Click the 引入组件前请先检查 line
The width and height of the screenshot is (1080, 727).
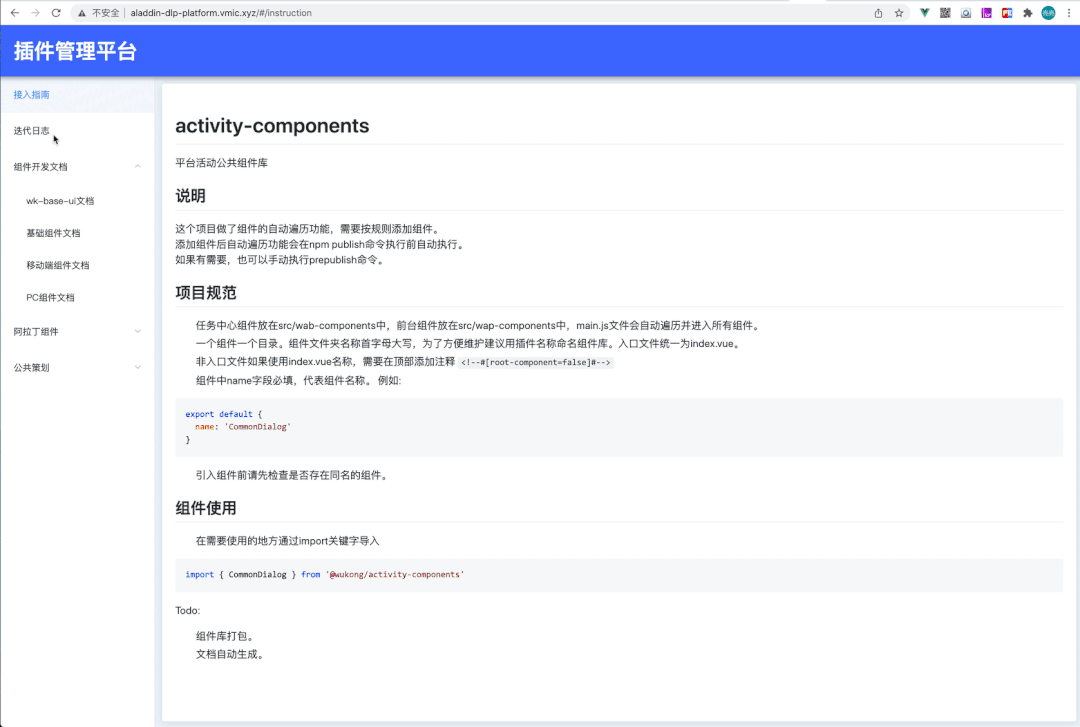point(292,475)
